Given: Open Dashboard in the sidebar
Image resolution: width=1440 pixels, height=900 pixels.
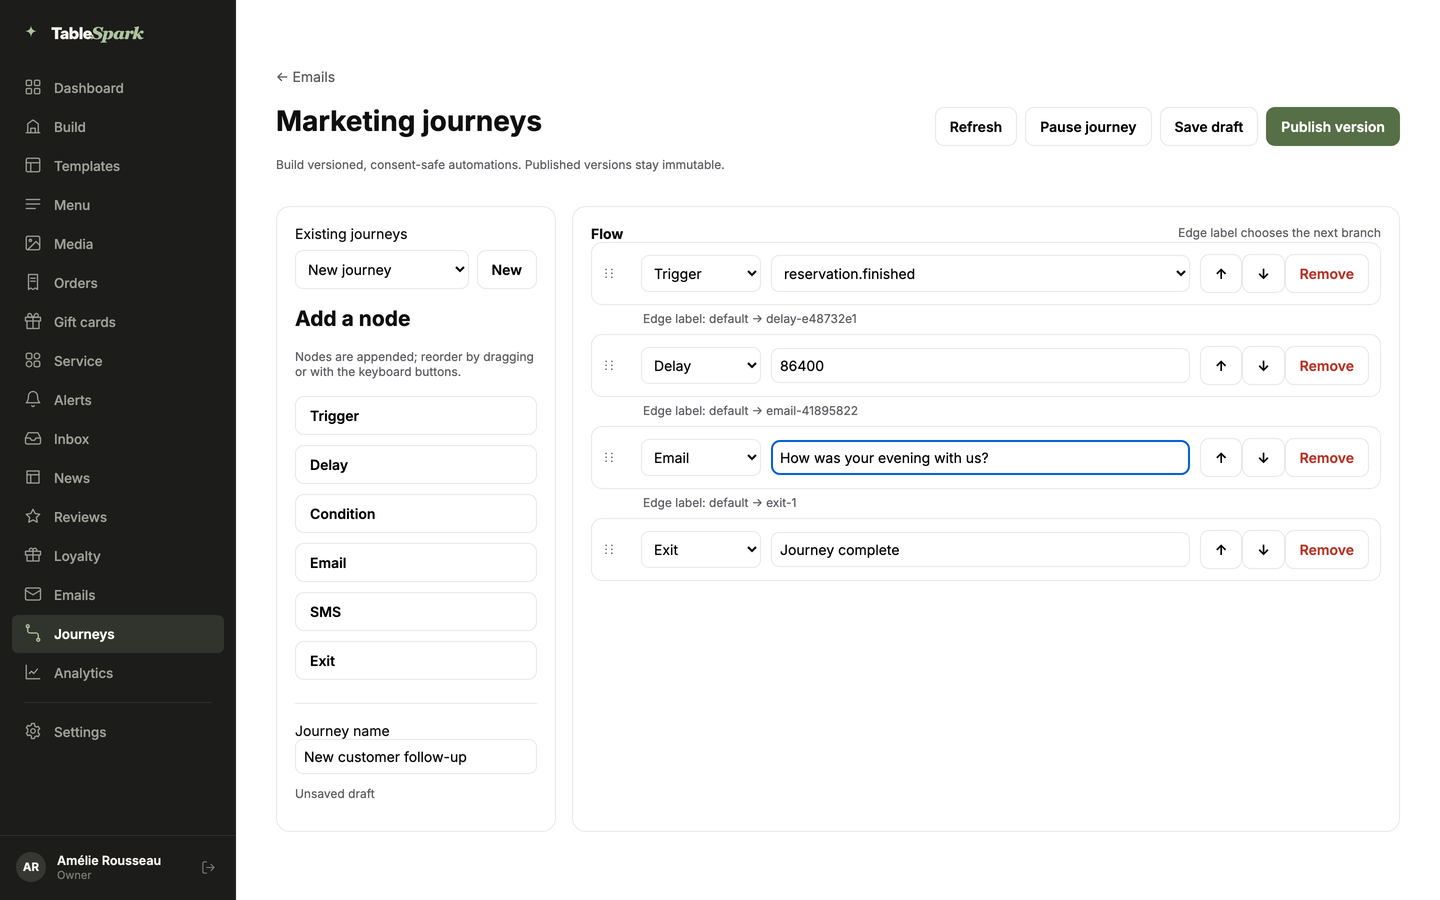Looking at the screenshot, I should click(118, 88).
